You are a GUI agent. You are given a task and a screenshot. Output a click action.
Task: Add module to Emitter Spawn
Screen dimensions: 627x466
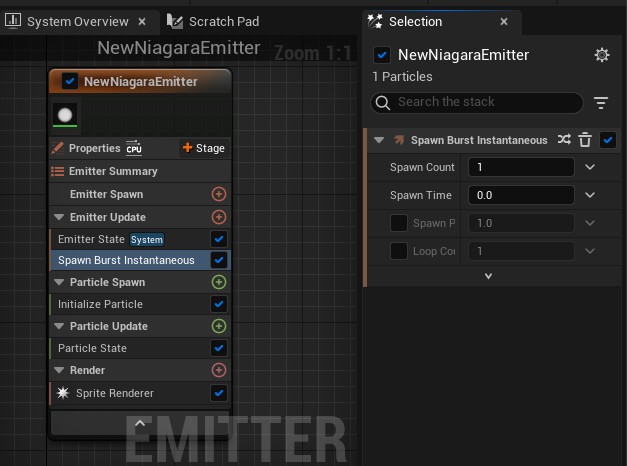tap(219, 194)
